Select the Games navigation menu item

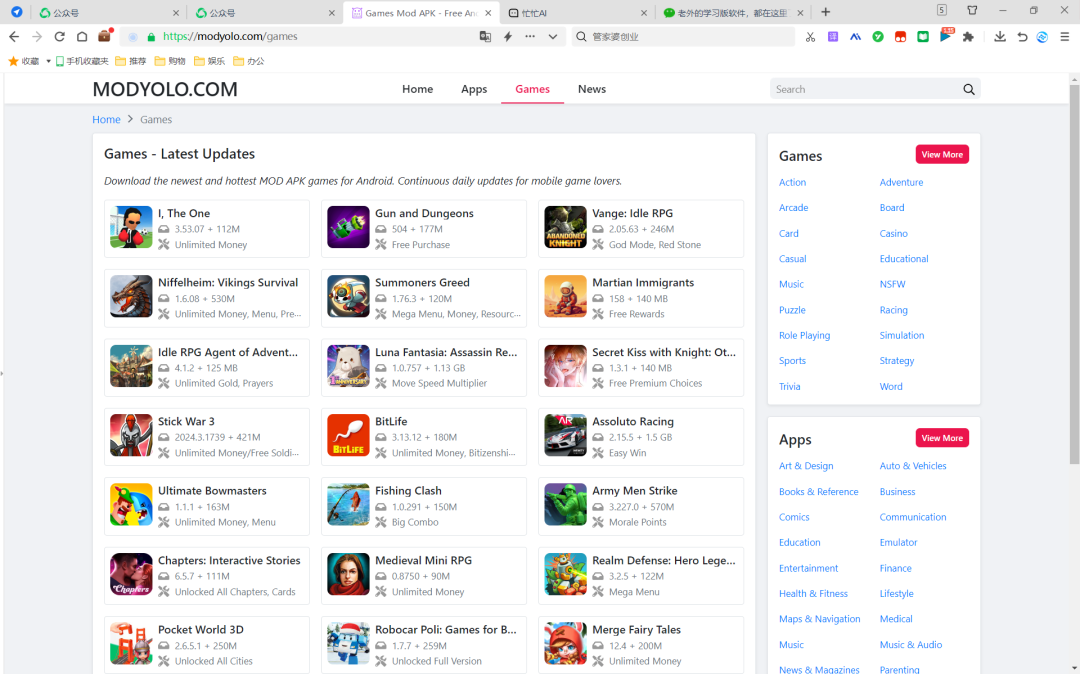532,89
